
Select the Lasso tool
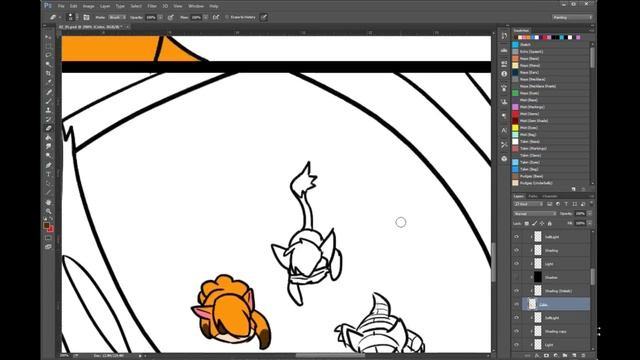(49, 55)
